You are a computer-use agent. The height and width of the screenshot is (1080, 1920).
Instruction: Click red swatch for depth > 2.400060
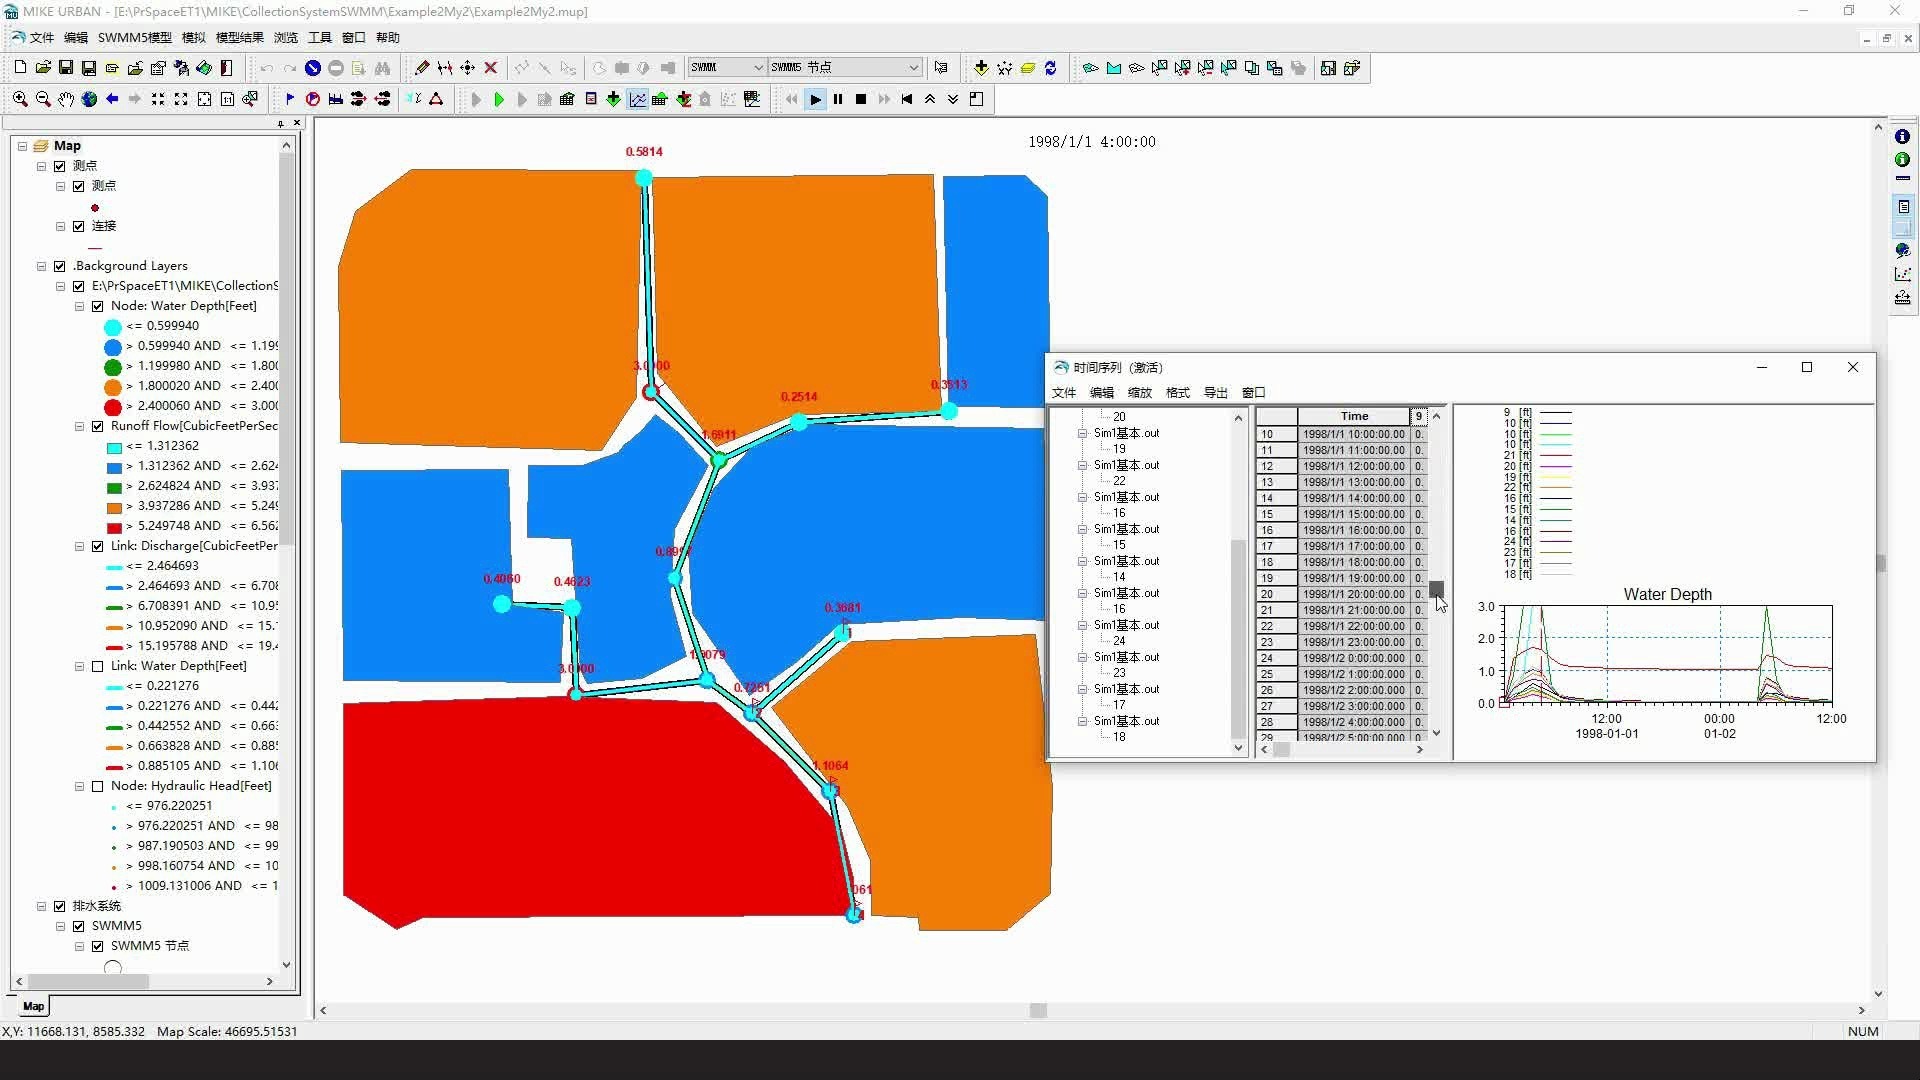[x=113, y=407]
